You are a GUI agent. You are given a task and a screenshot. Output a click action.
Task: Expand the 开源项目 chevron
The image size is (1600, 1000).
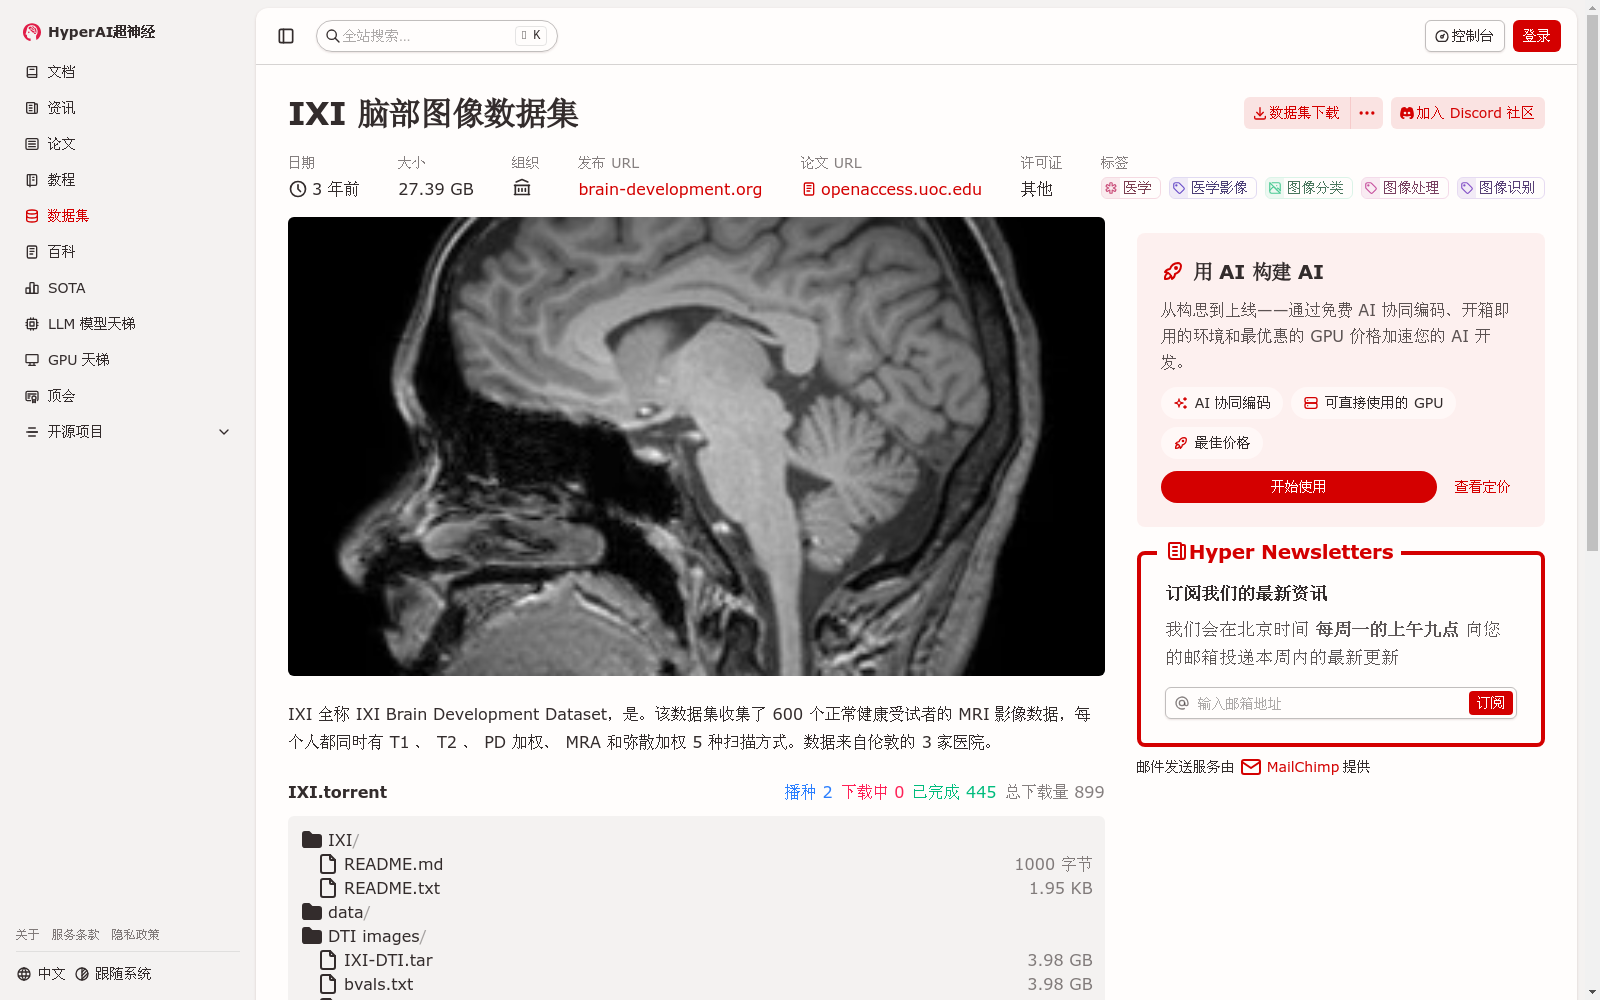point(224,432)
